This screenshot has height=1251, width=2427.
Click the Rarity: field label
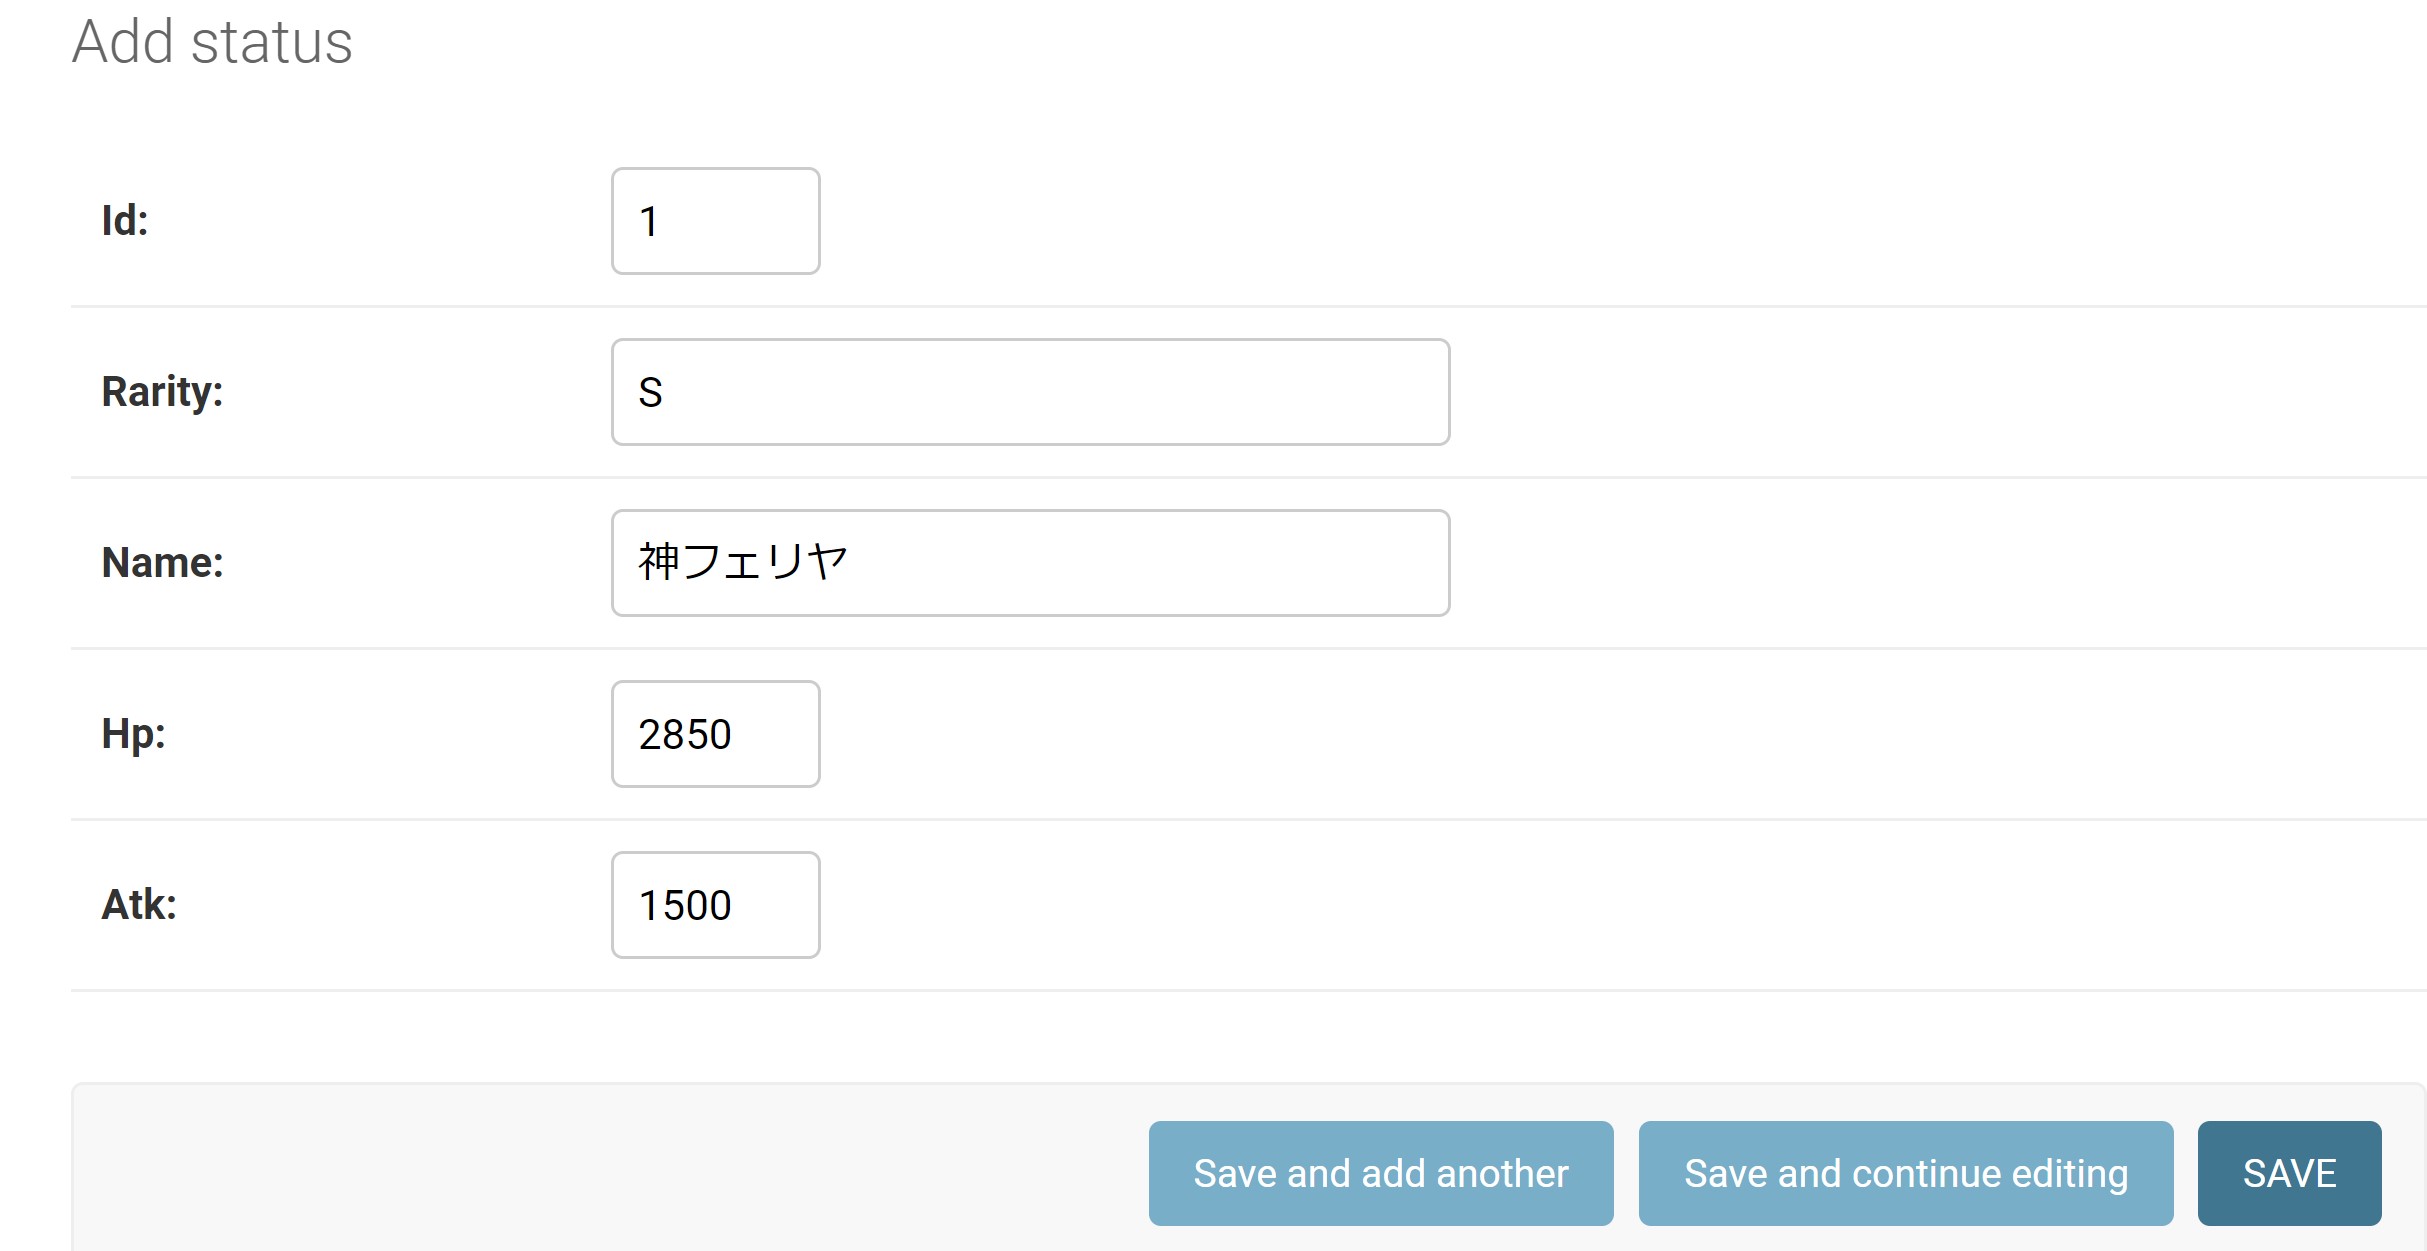(162, 392)
